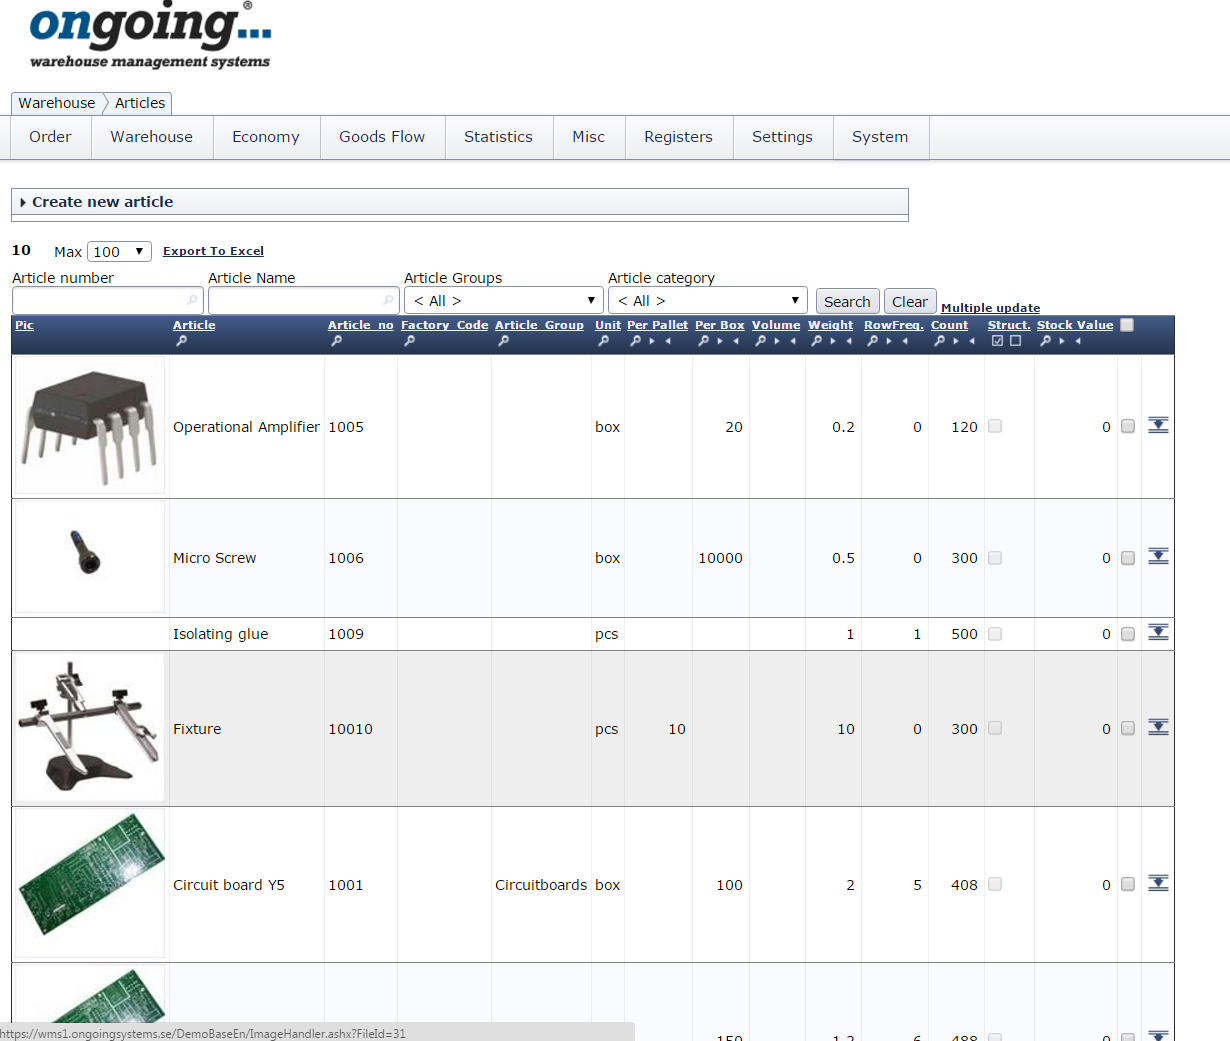Tick the selection checkbox for Isolating glue row
The image size is (1230, 1041).
point(1128,634)
